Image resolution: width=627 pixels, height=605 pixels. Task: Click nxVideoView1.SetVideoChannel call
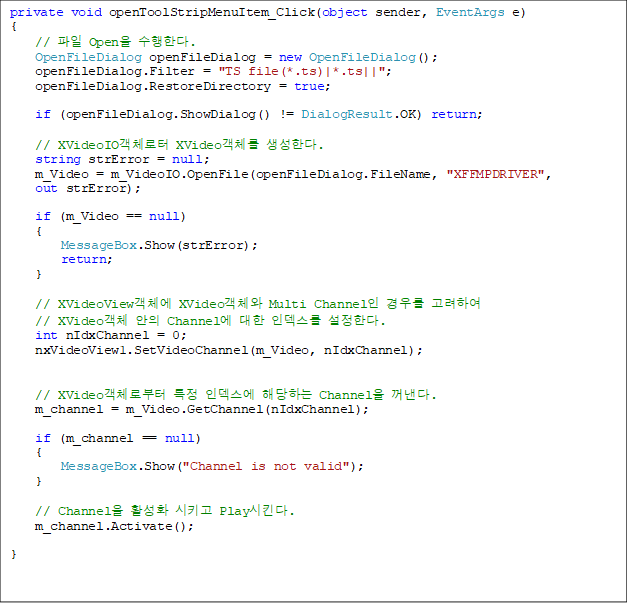[229, 350]
